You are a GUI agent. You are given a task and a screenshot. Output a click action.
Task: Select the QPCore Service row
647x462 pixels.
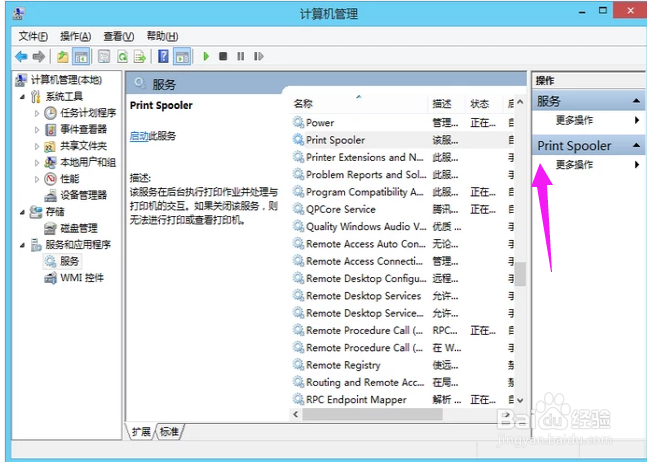coord(402,209)
